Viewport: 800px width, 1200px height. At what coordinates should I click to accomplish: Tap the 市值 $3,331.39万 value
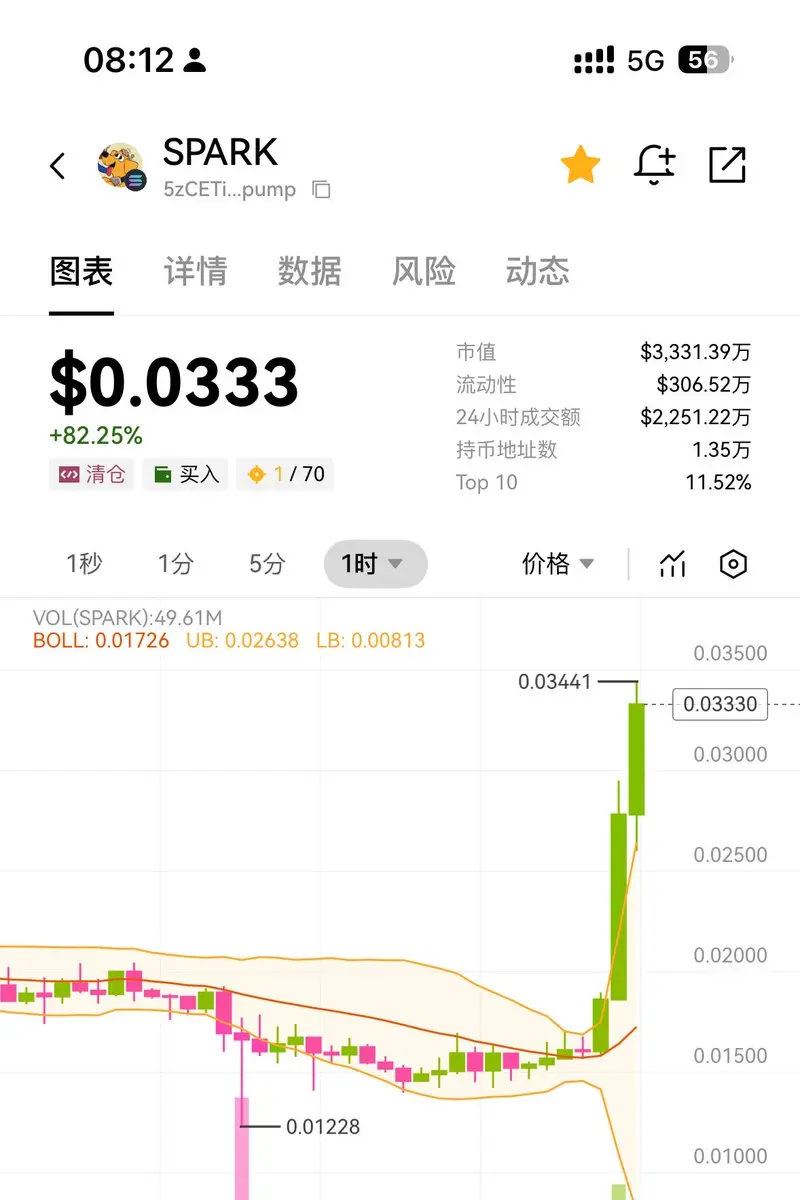click(x=696, y=352)
